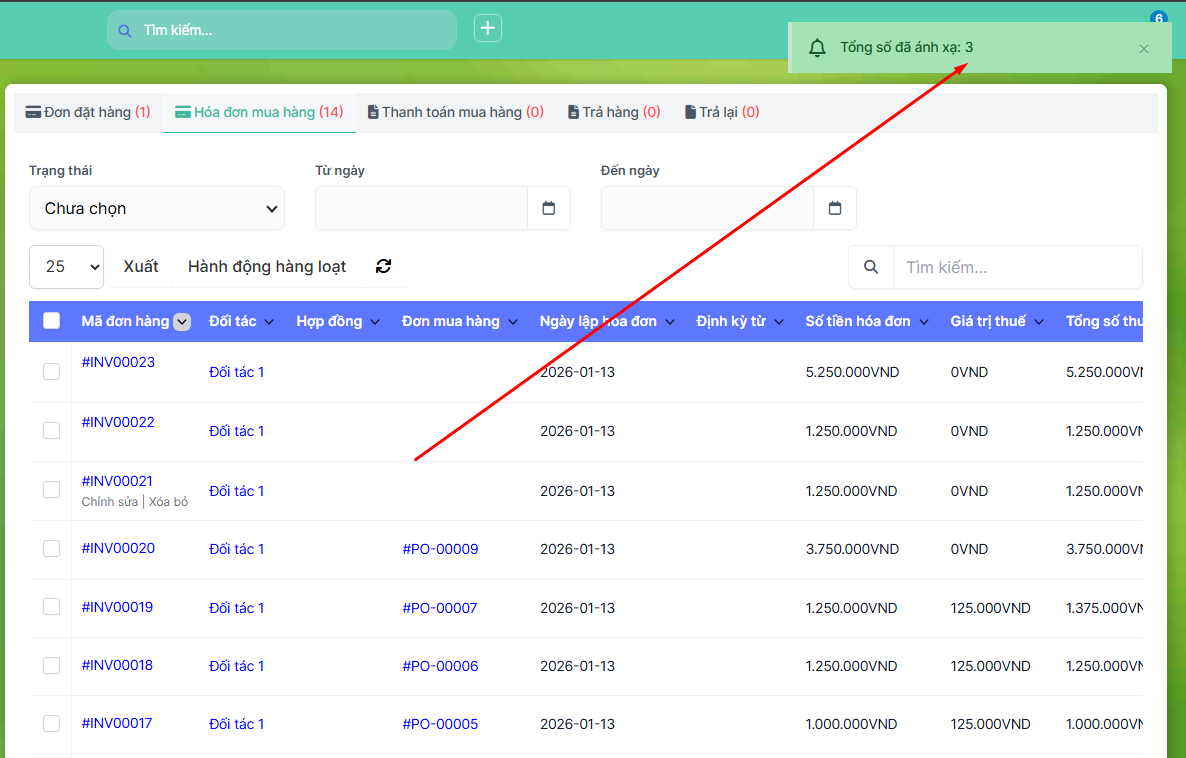Toggle the select-all checkbox in table header
The image size is (1186, 758).
pyautogui.click(x=51, y=321)
